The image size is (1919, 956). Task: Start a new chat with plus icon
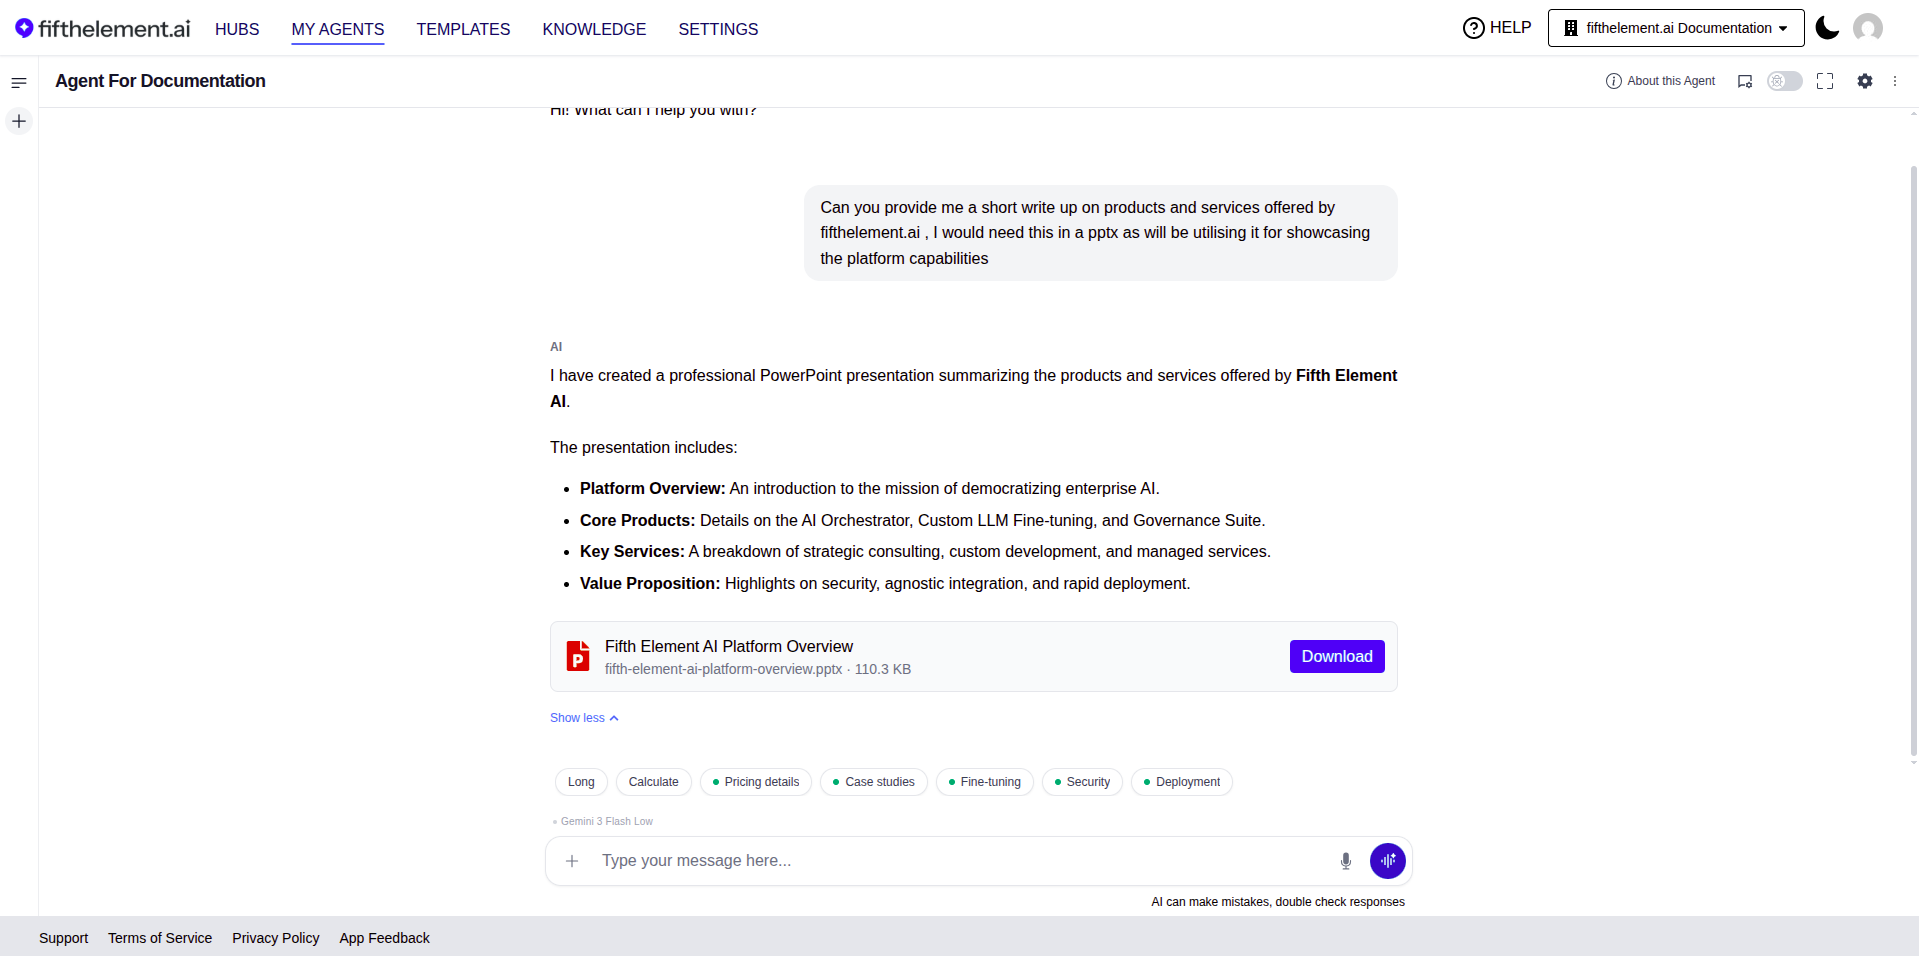[x=19, y=121]
